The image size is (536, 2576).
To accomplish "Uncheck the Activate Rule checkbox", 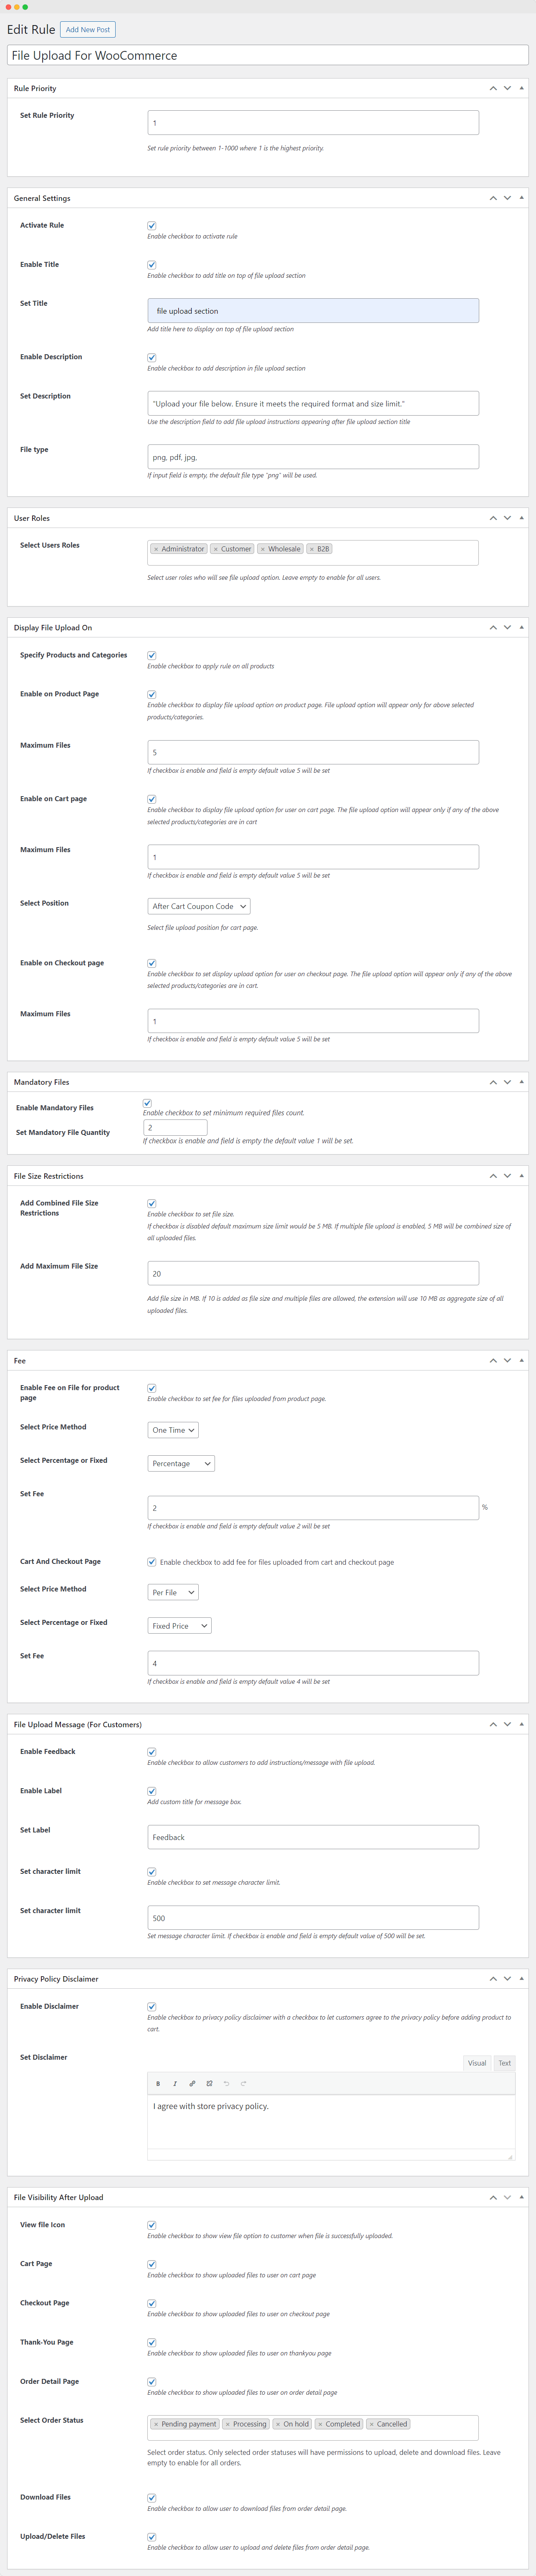I will point(152,226).
